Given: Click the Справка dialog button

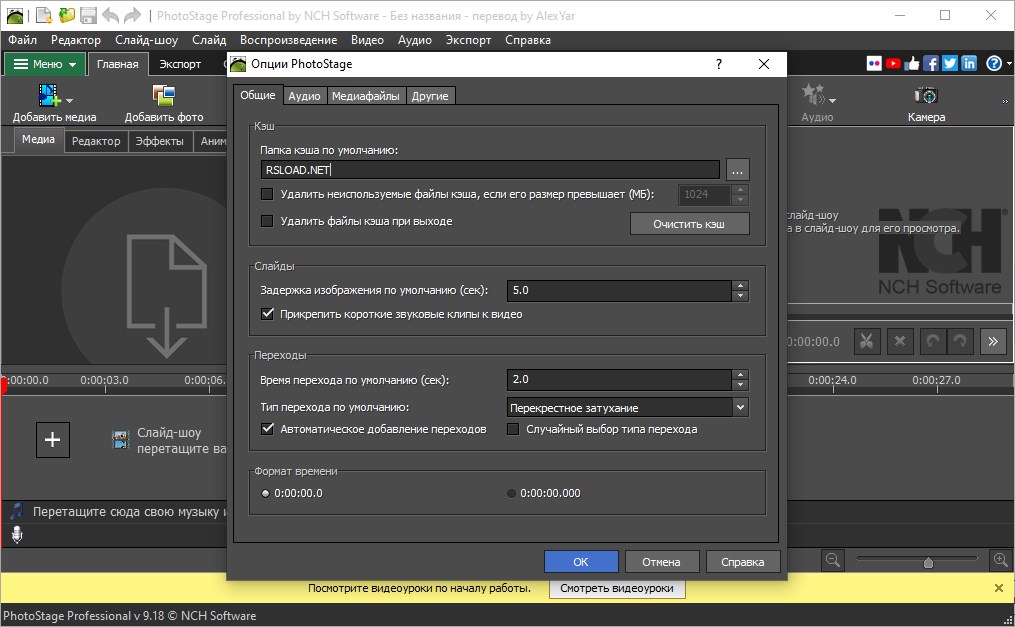Looking at the screenshot, I should (742, 562).
